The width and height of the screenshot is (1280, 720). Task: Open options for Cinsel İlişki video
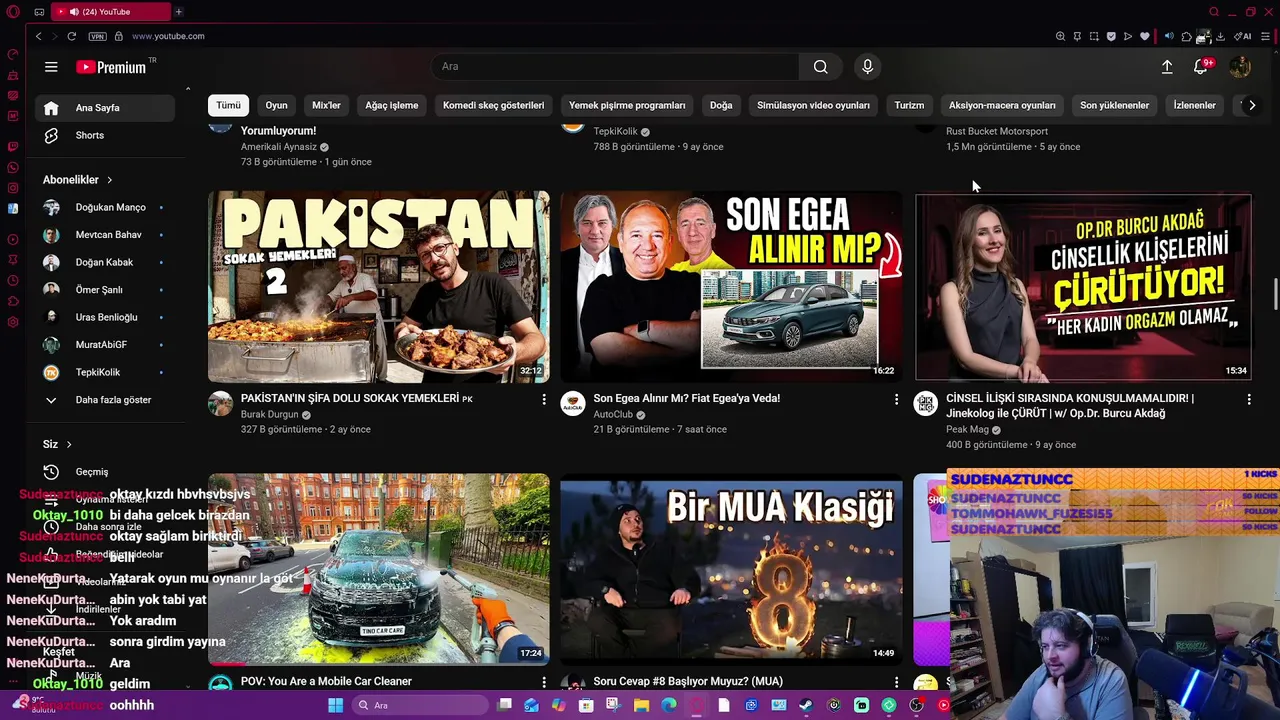[1248, 399]
